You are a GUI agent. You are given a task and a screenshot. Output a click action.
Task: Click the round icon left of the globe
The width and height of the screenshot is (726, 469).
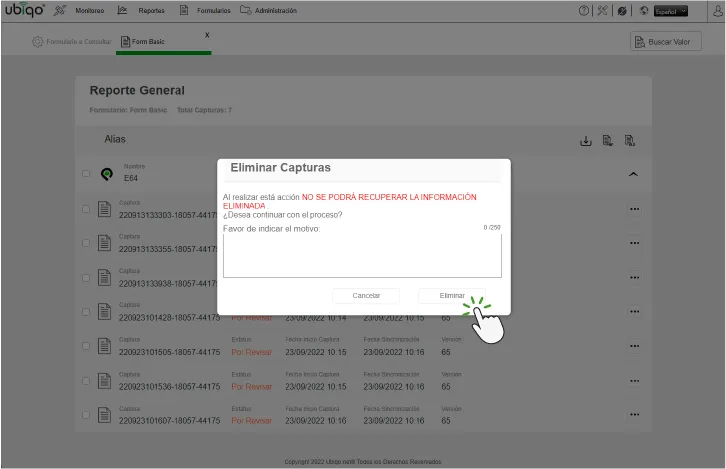point(622,11)
